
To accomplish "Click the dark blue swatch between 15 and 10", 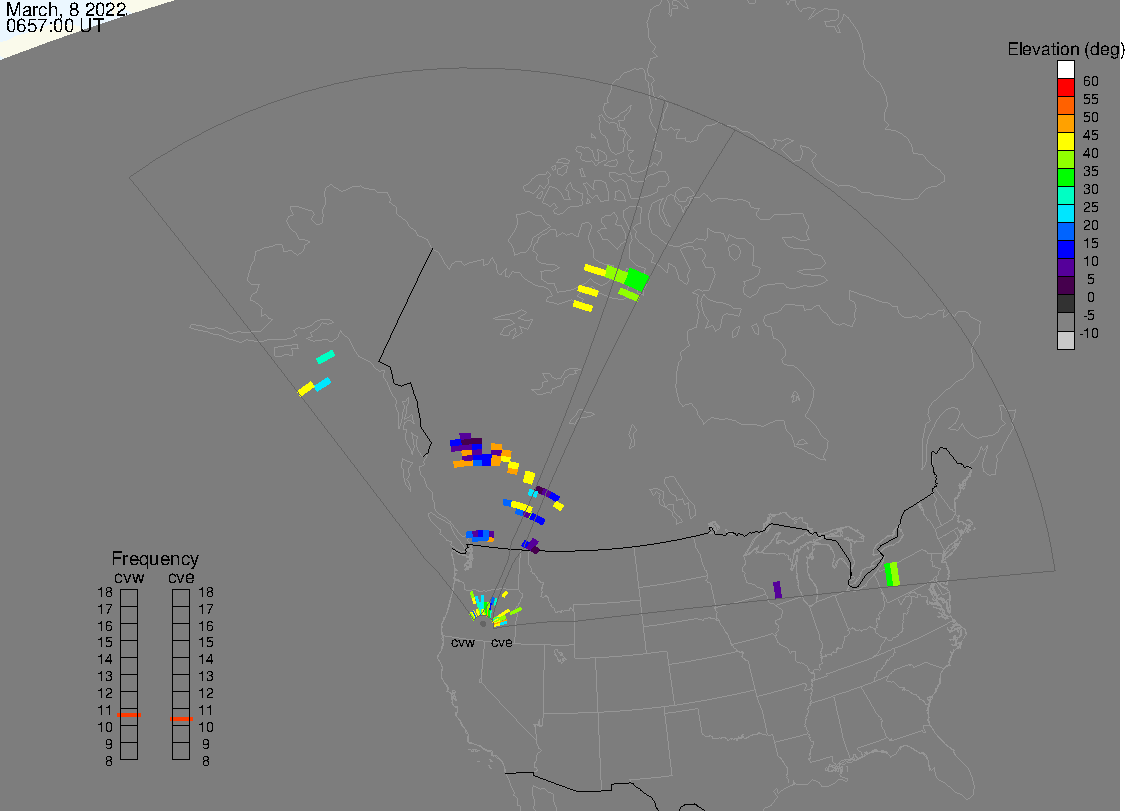I will pyautogui.click(x=1065, y=249).
